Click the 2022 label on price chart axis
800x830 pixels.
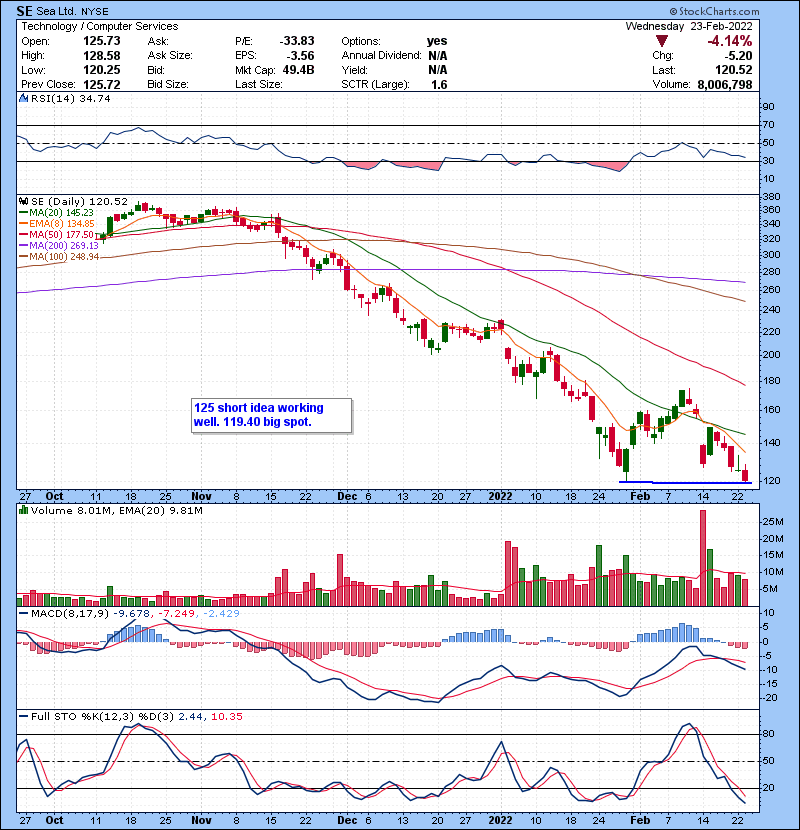[500, 497]
